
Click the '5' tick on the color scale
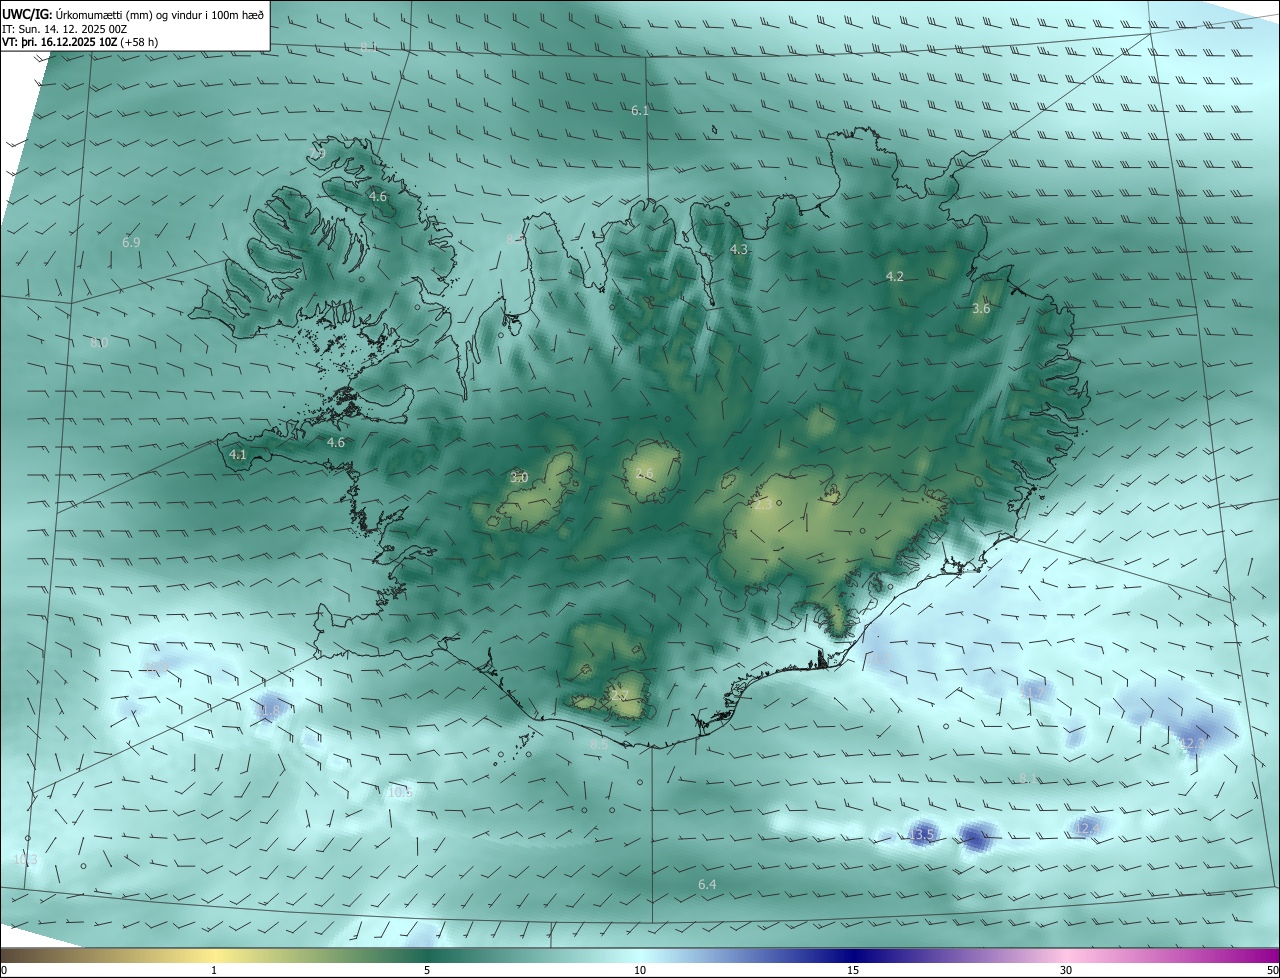click(x=427, y=971)
